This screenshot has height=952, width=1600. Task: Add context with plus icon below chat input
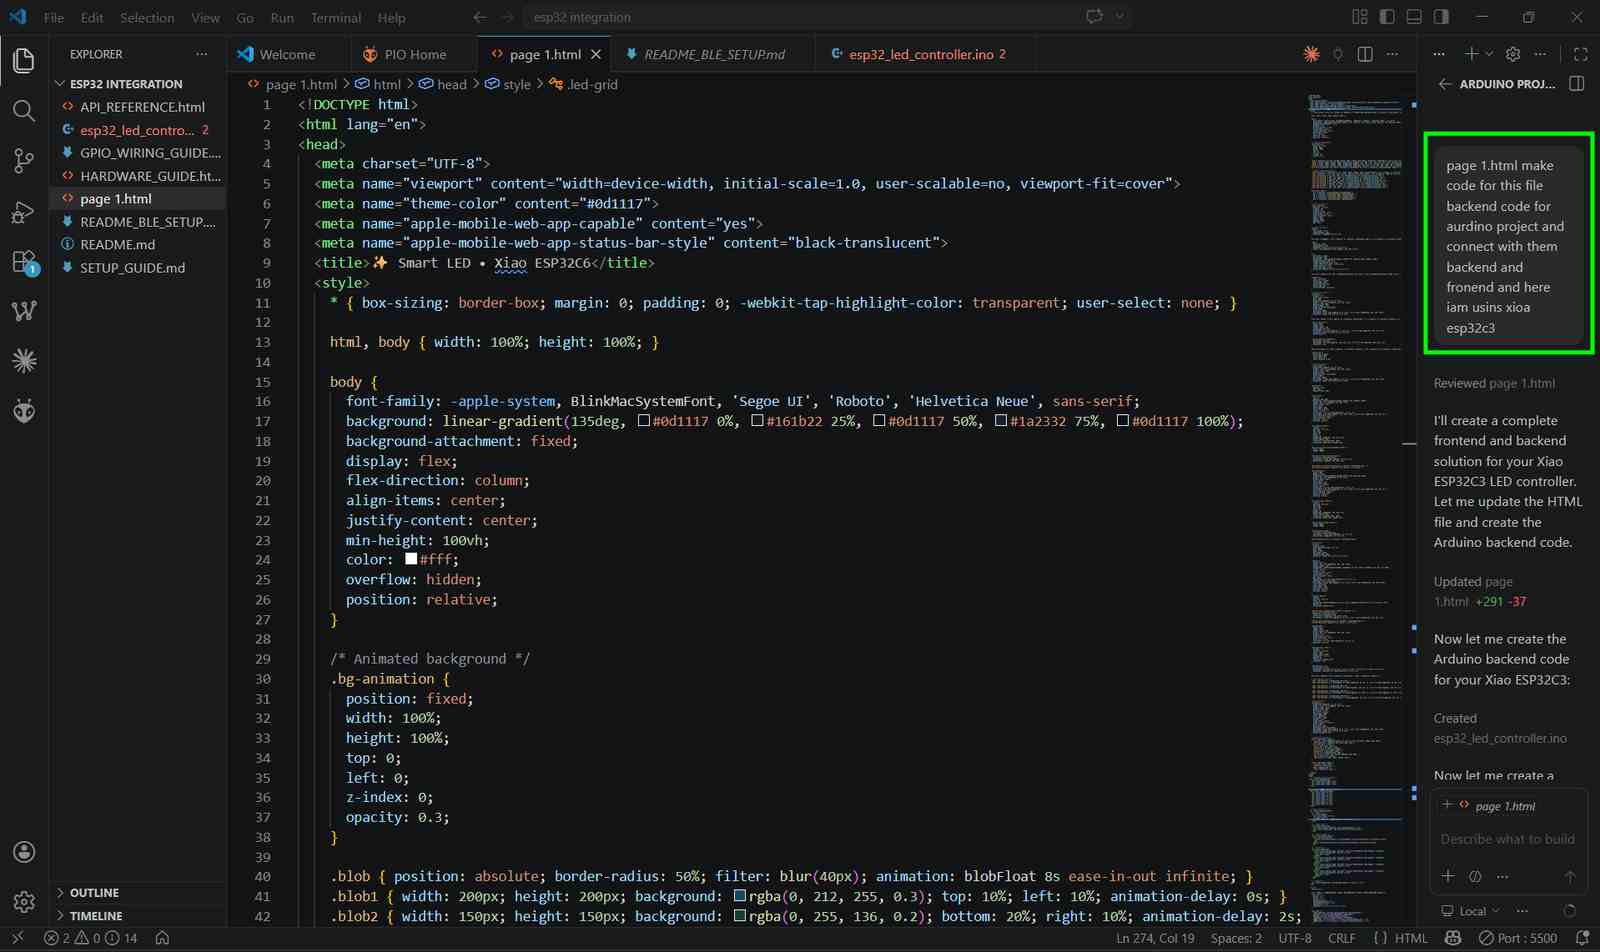[x=1448, y=876]
